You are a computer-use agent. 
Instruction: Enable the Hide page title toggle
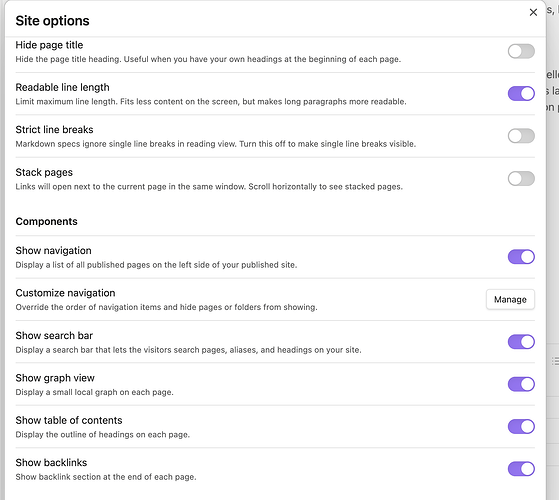click(x=521, y=51)
